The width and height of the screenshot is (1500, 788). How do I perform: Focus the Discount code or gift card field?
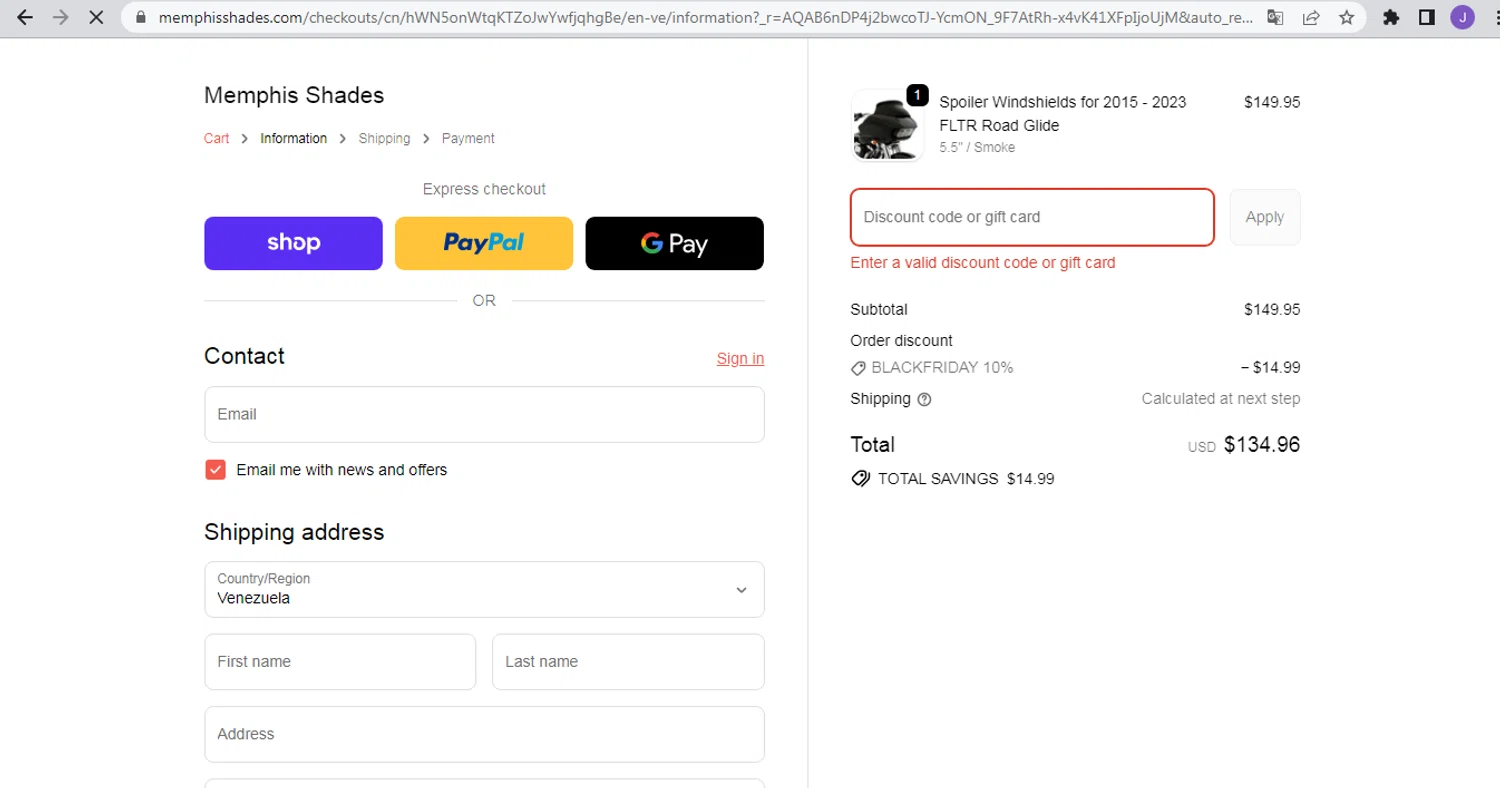click(1032, 217)
